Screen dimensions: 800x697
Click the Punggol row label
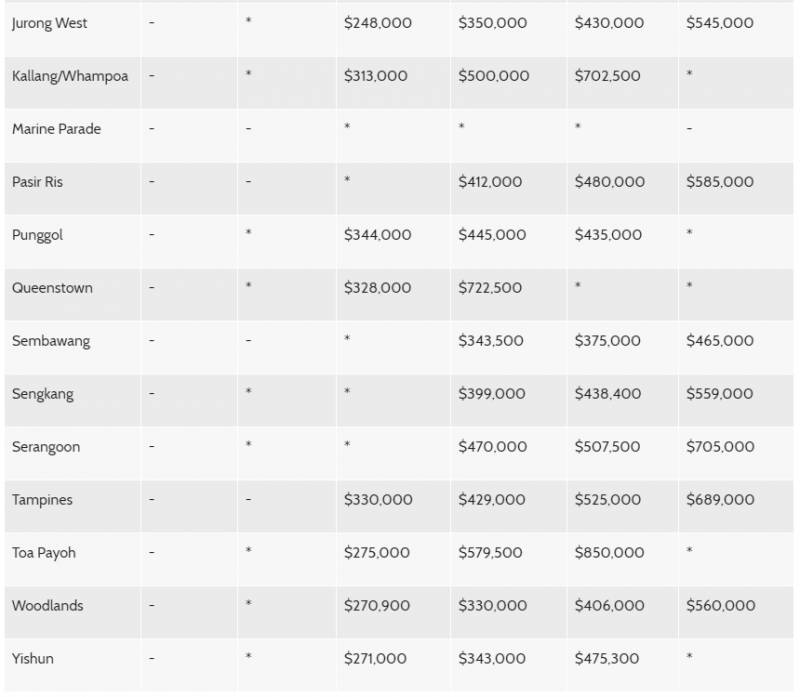[37, 235]
